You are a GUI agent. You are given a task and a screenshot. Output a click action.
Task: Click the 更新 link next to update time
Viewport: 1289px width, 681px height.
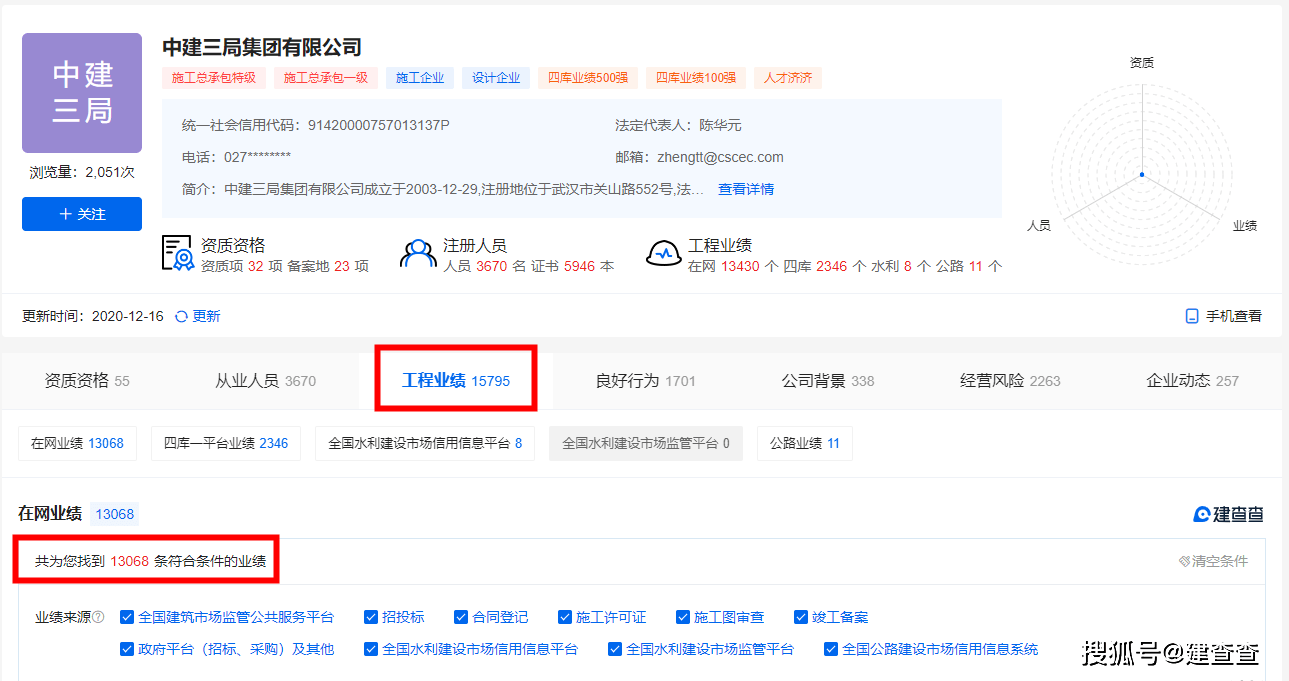[x=206, y=316]
